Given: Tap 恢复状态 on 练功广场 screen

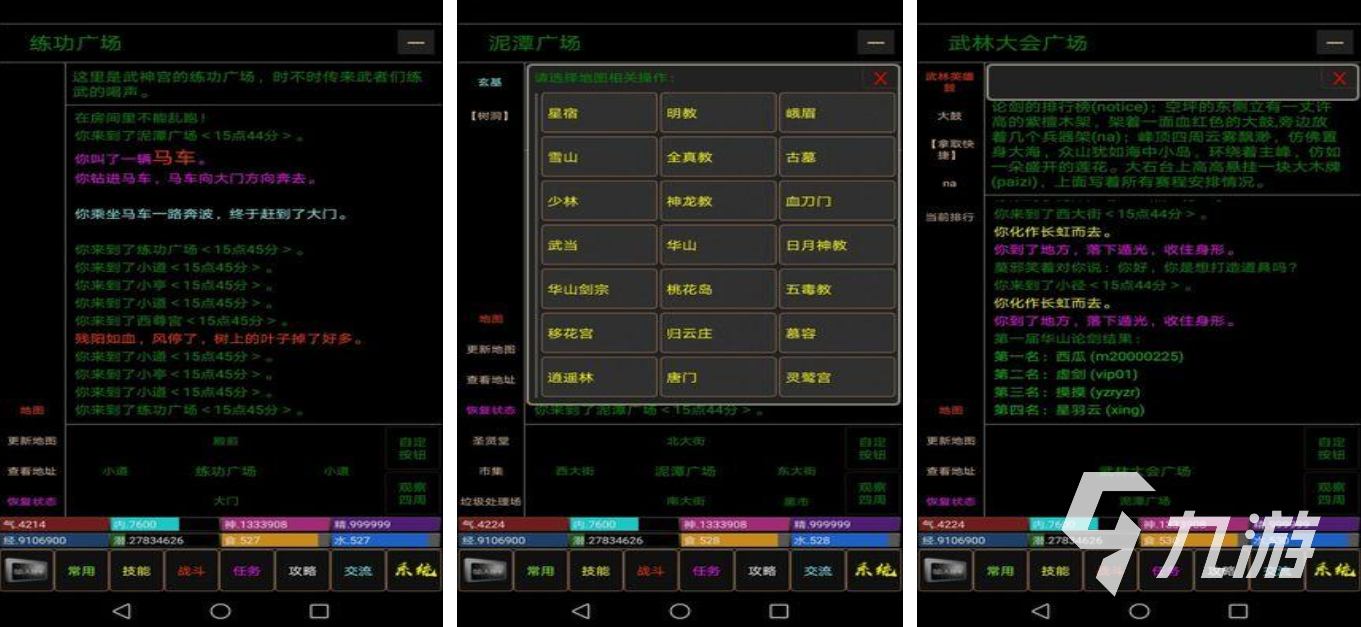Looking at the screenshot, I should click(x=32, y=501).
